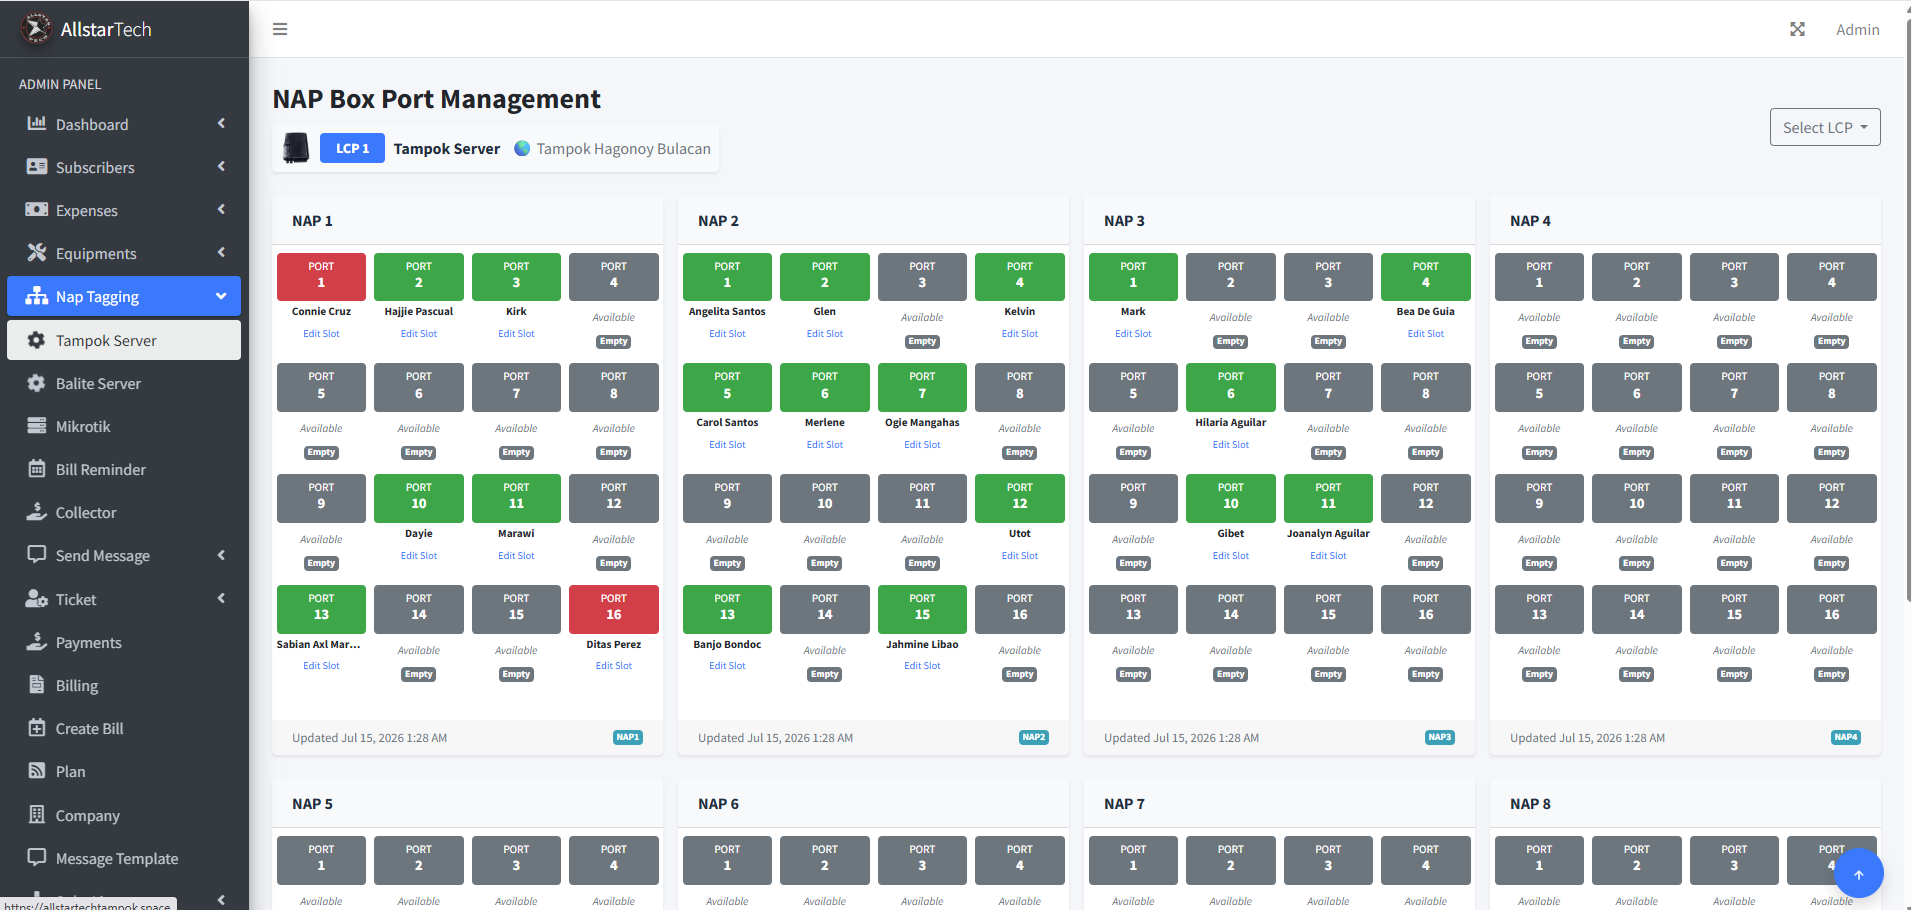Click the Message Template chat icon

click(37, 858)
